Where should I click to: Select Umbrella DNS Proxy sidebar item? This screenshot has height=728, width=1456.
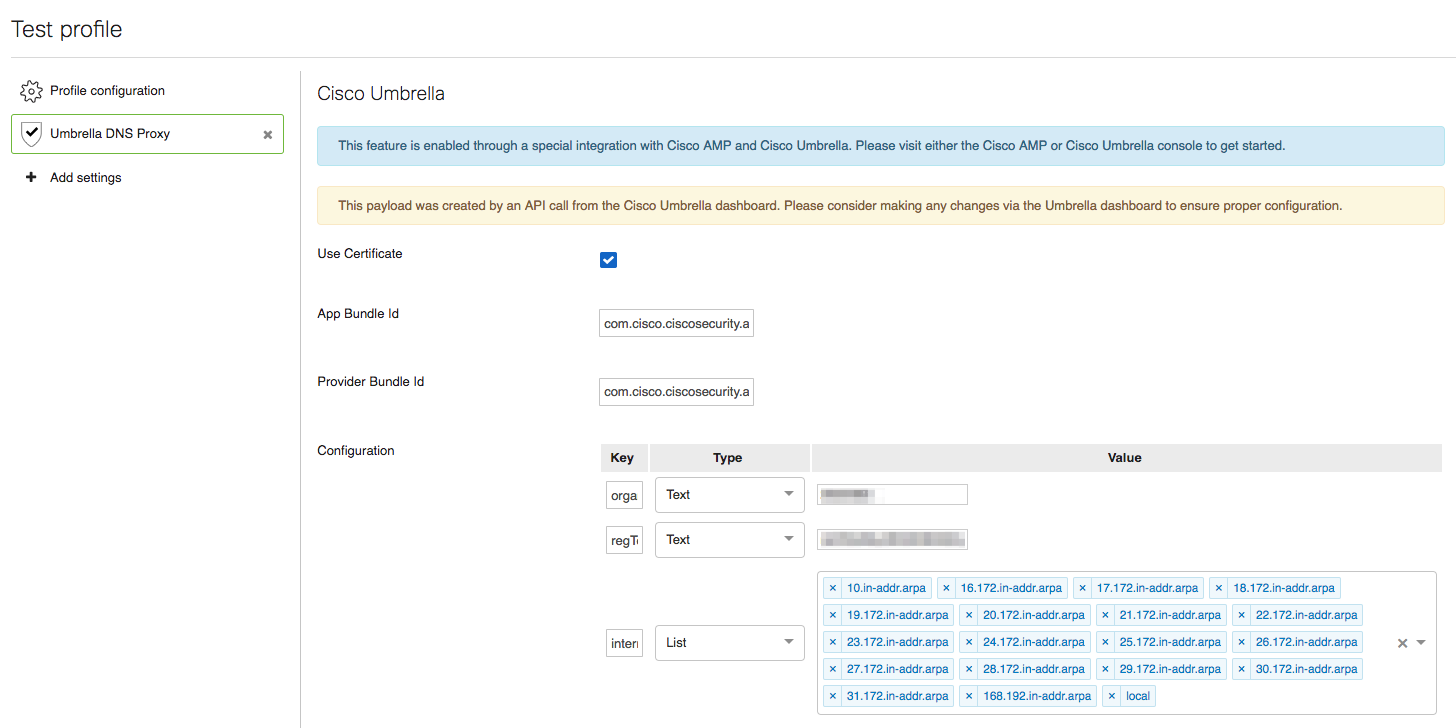[x=147, y=133]
